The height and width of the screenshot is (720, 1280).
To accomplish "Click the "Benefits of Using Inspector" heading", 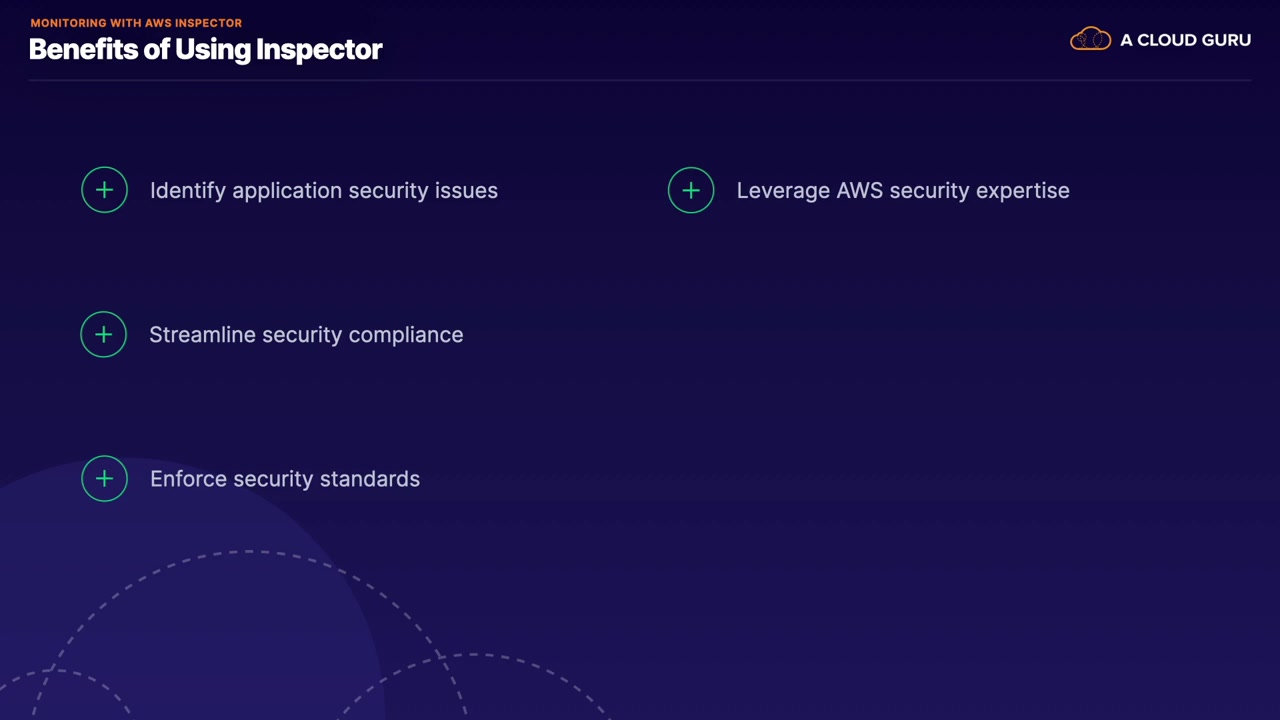I will (x=205, y=49).
